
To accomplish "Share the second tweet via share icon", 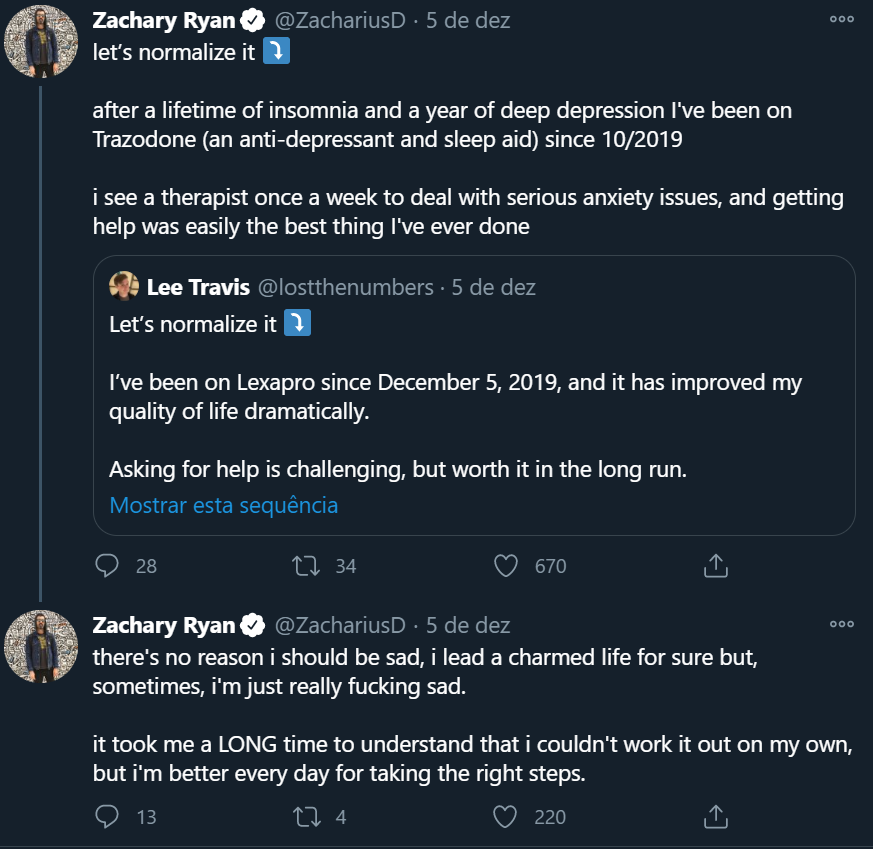I will pyautogui.click(x=714, y=817).
